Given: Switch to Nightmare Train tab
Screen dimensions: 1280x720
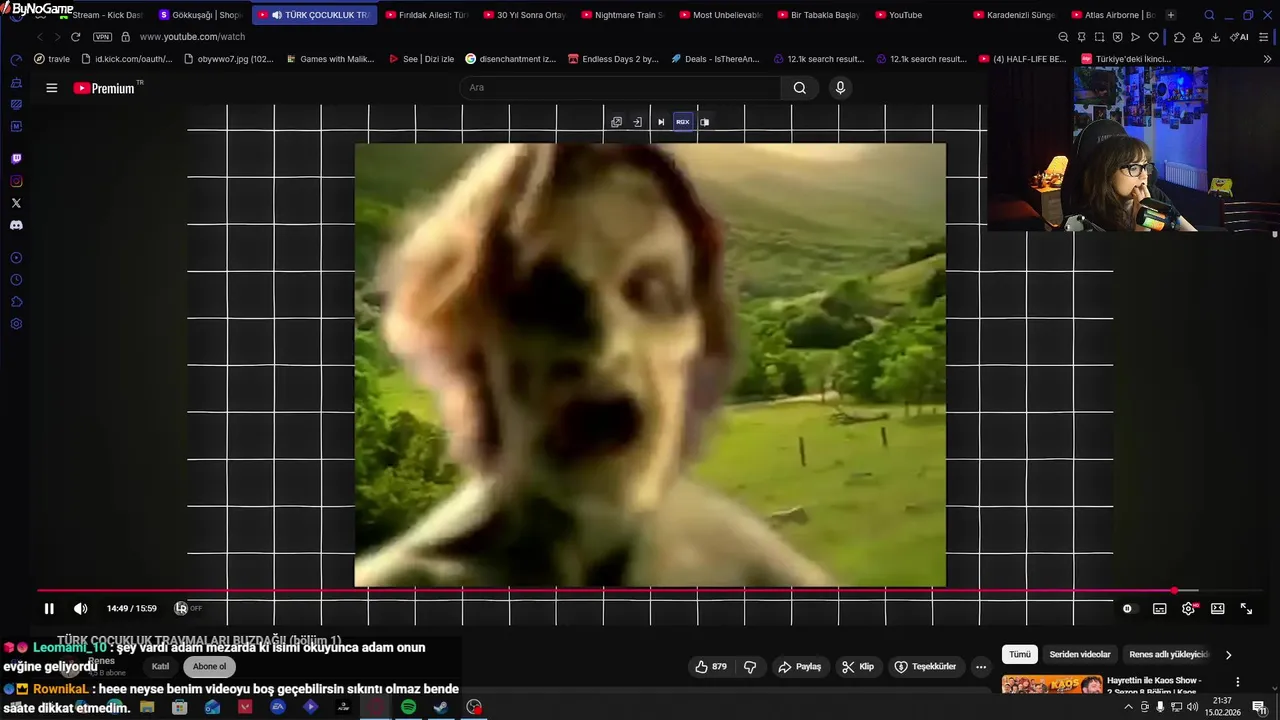Looking at the screenshot, I should (x=623, y=15).
